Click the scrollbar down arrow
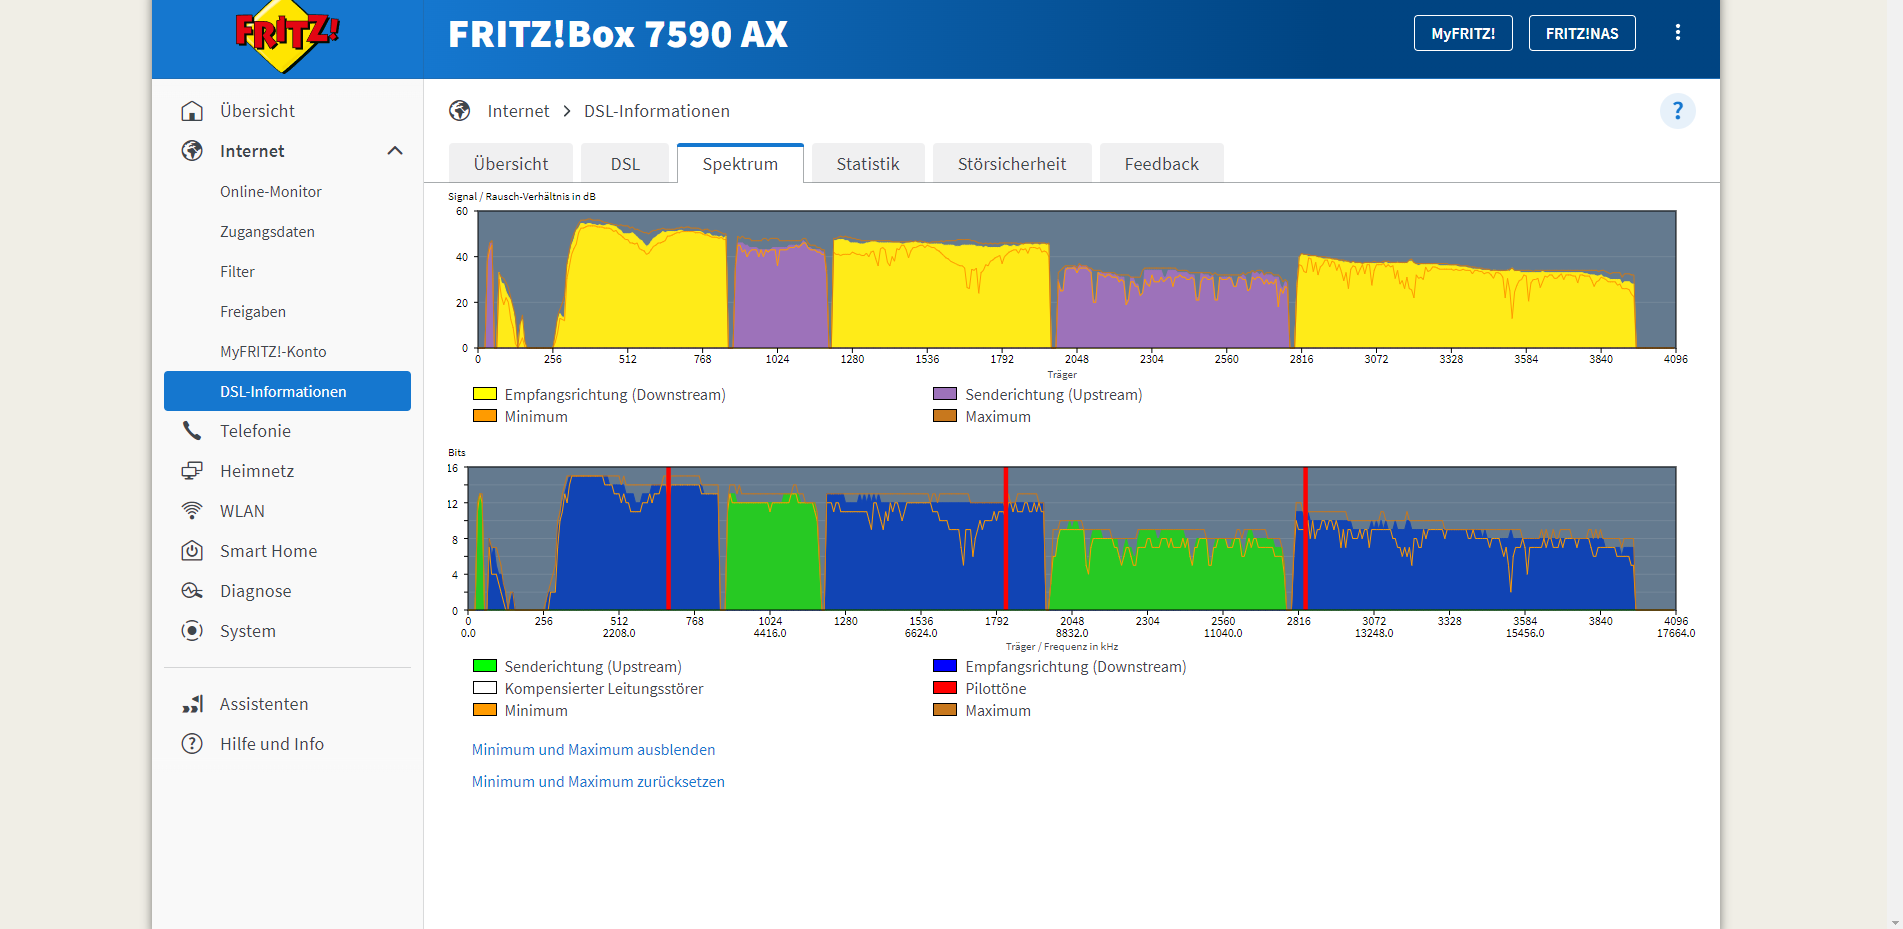The image size is (1903, 929). (x=1895, y=921)
